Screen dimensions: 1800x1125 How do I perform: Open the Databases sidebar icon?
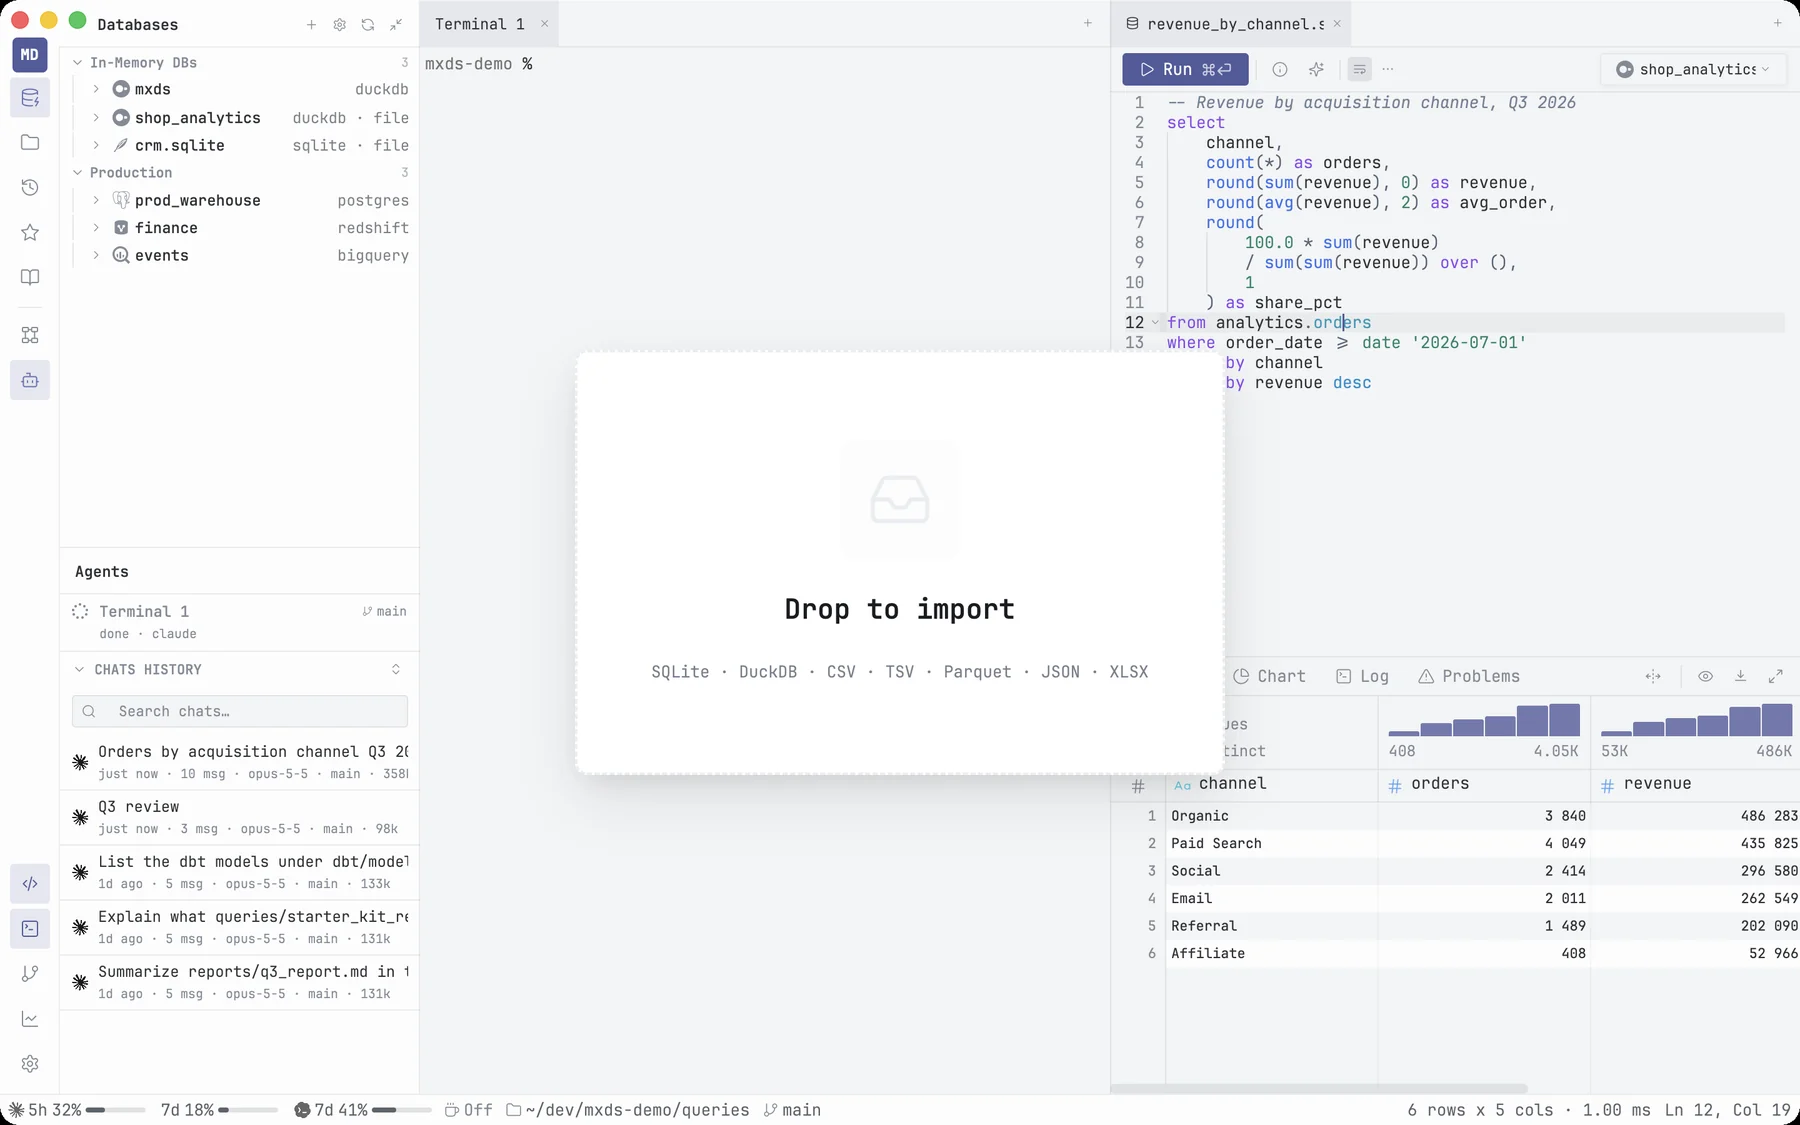pos(30,98)
